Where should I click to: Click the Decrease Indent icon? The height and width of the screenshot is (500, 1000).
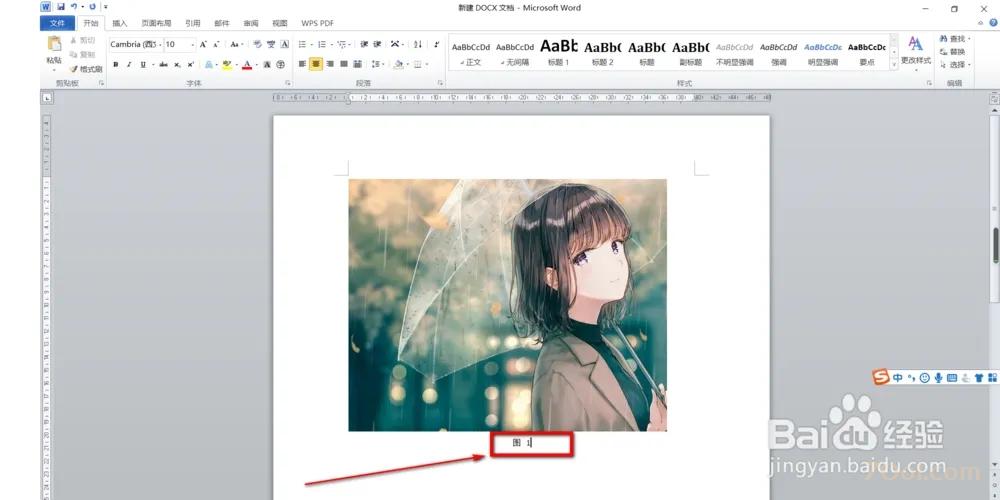coord(364,45)
